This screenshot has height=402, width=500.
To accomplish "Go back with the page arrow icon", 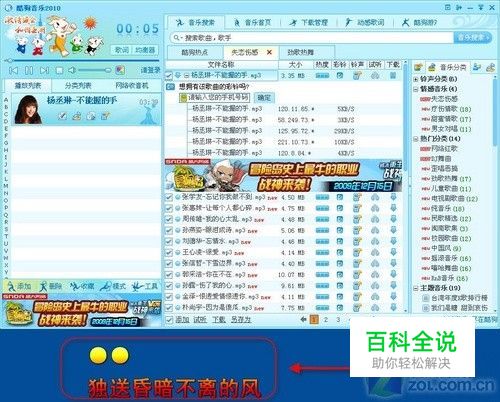I will coord(303,319).
